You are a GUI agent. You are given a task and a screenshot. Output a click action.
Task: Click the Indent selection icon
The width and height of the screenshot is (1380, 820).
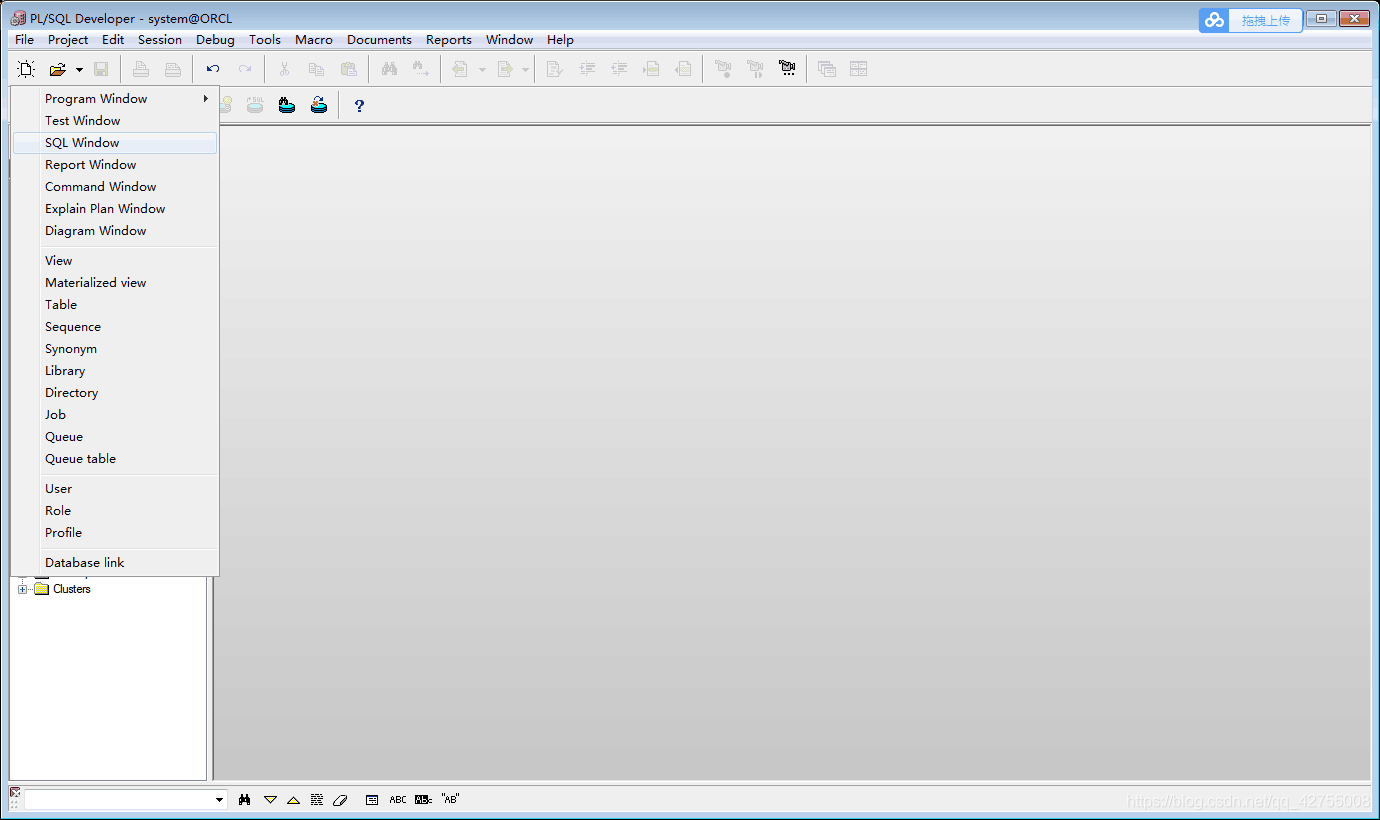pyautogui.click(x=587, y=69)
